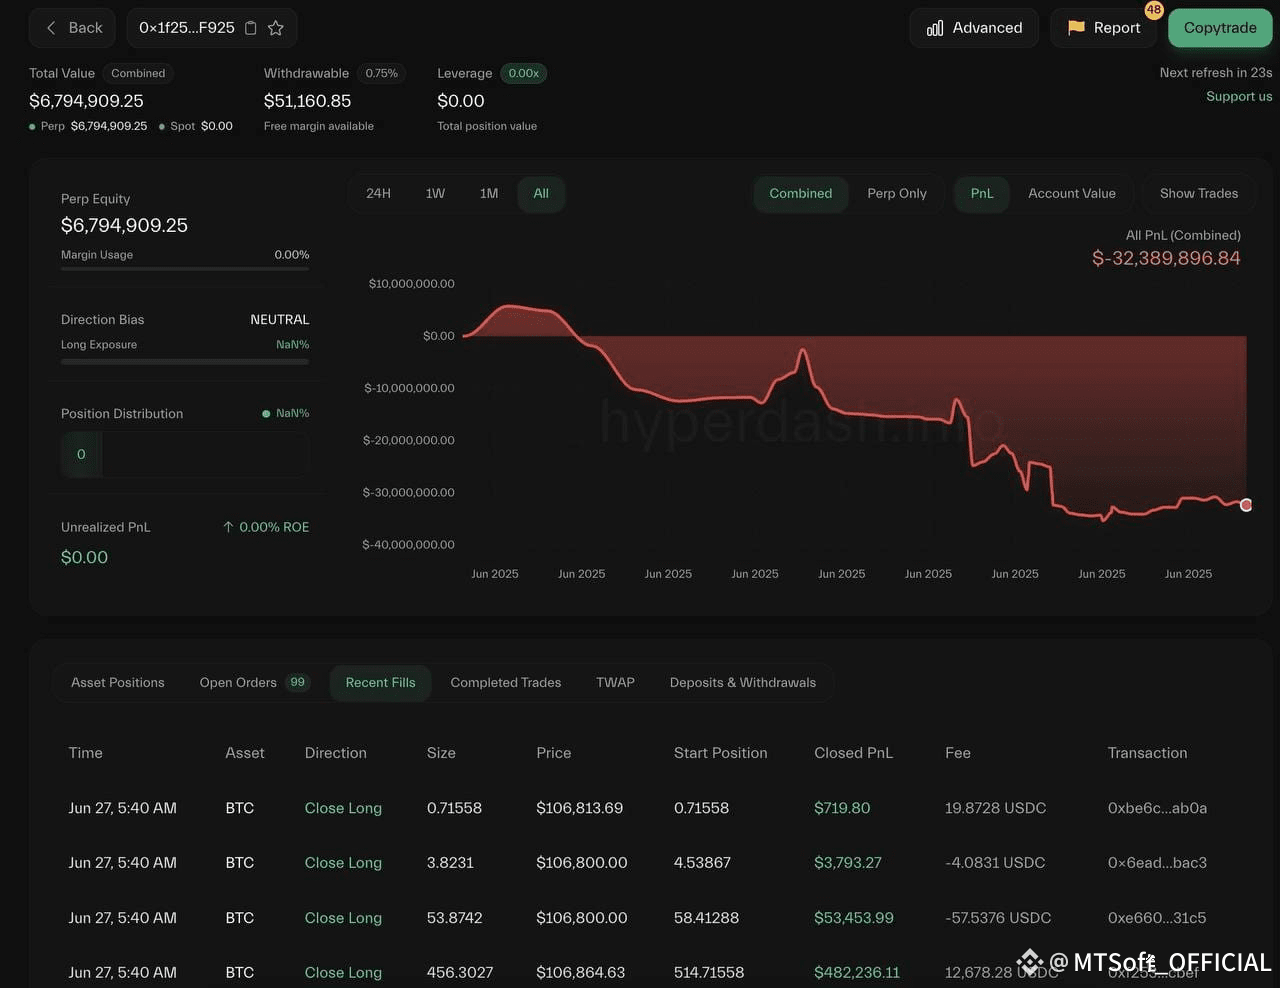Image resolution: width=1280 pixels, height=988 pixels.
Task: Click the Size column header
Action: click(x=441, y=753)
